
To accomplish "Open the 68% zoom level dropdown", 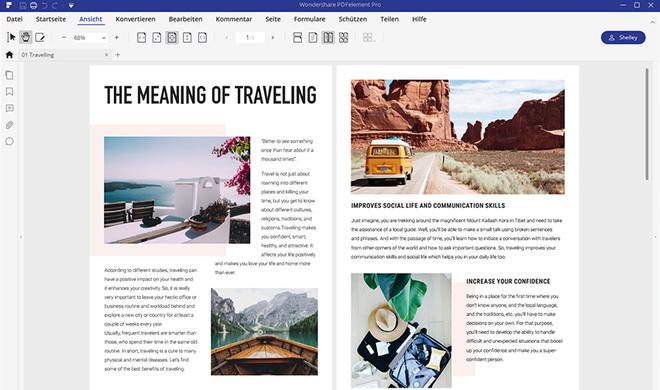I will [104, 38].
